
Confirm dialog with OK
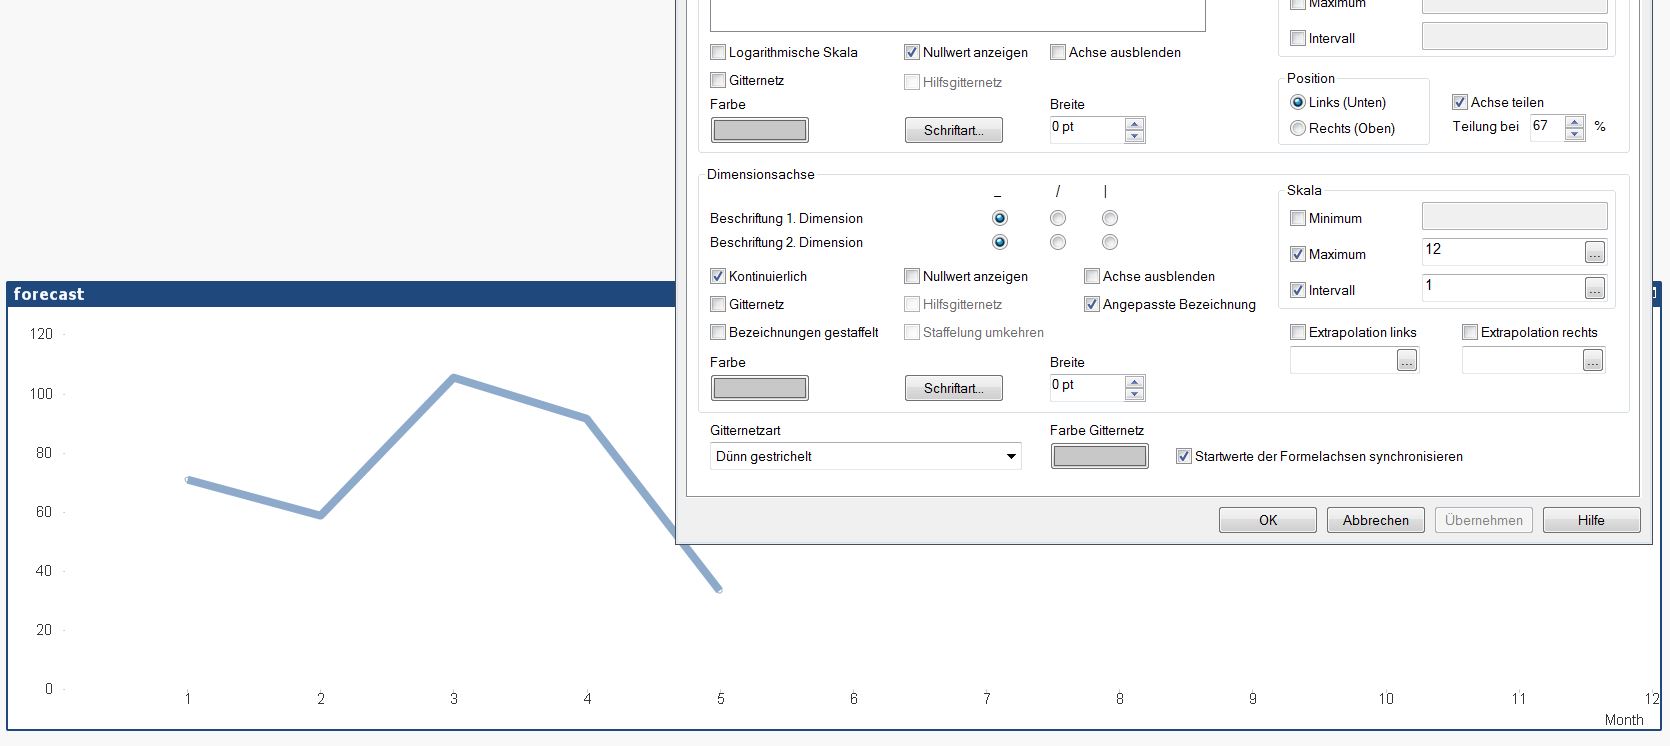pyautogui.click(x=1268, y=520)
